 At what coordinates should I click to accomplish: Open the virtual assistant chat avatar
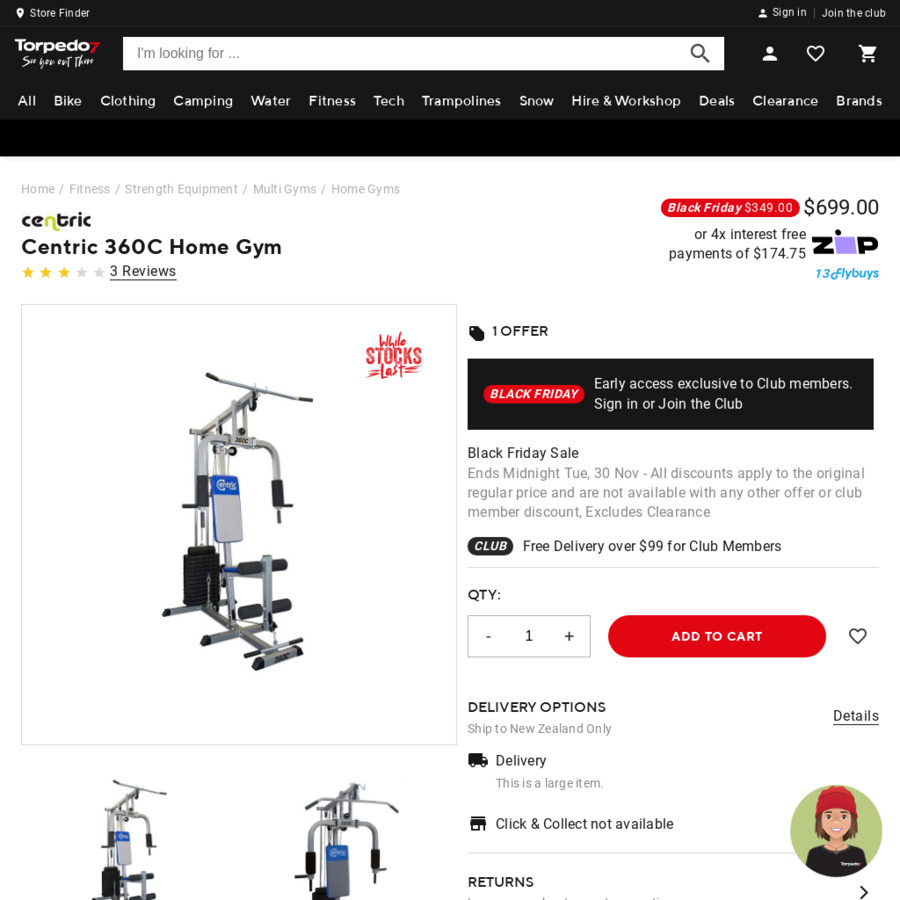(836, 831)
